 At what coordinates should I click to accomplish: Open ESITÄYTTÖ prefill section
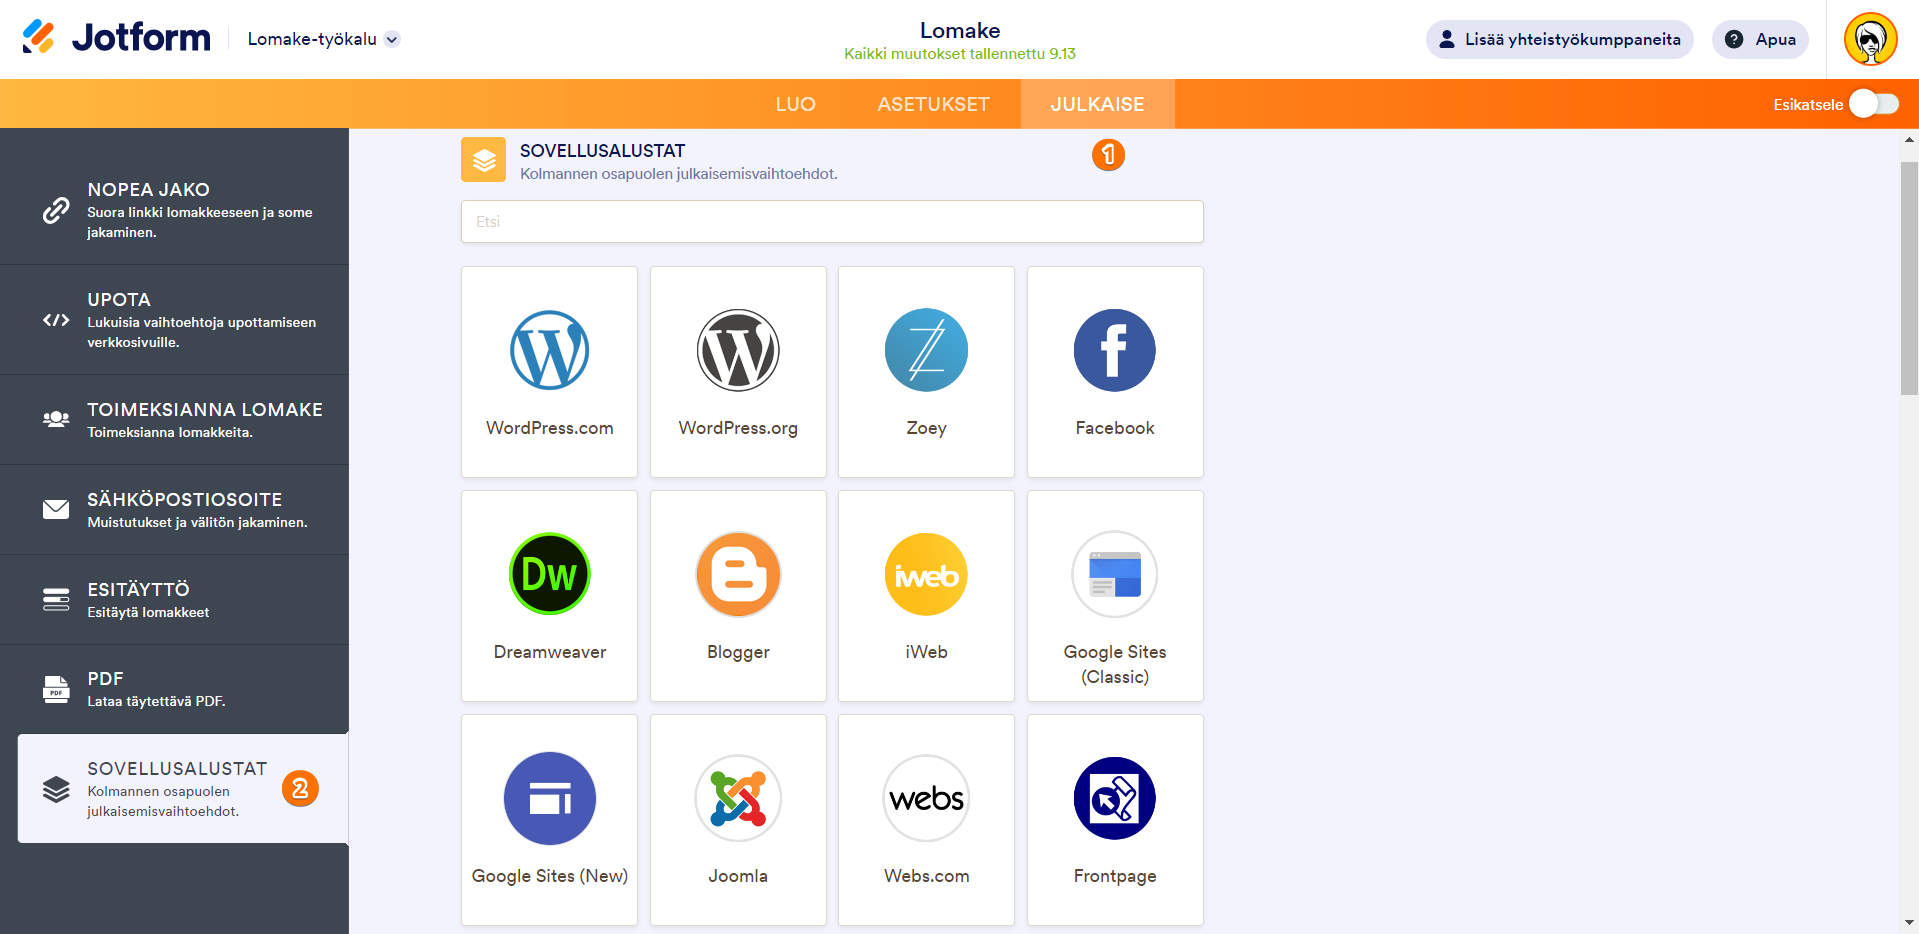pyautogui.click(x=174, y=600)
